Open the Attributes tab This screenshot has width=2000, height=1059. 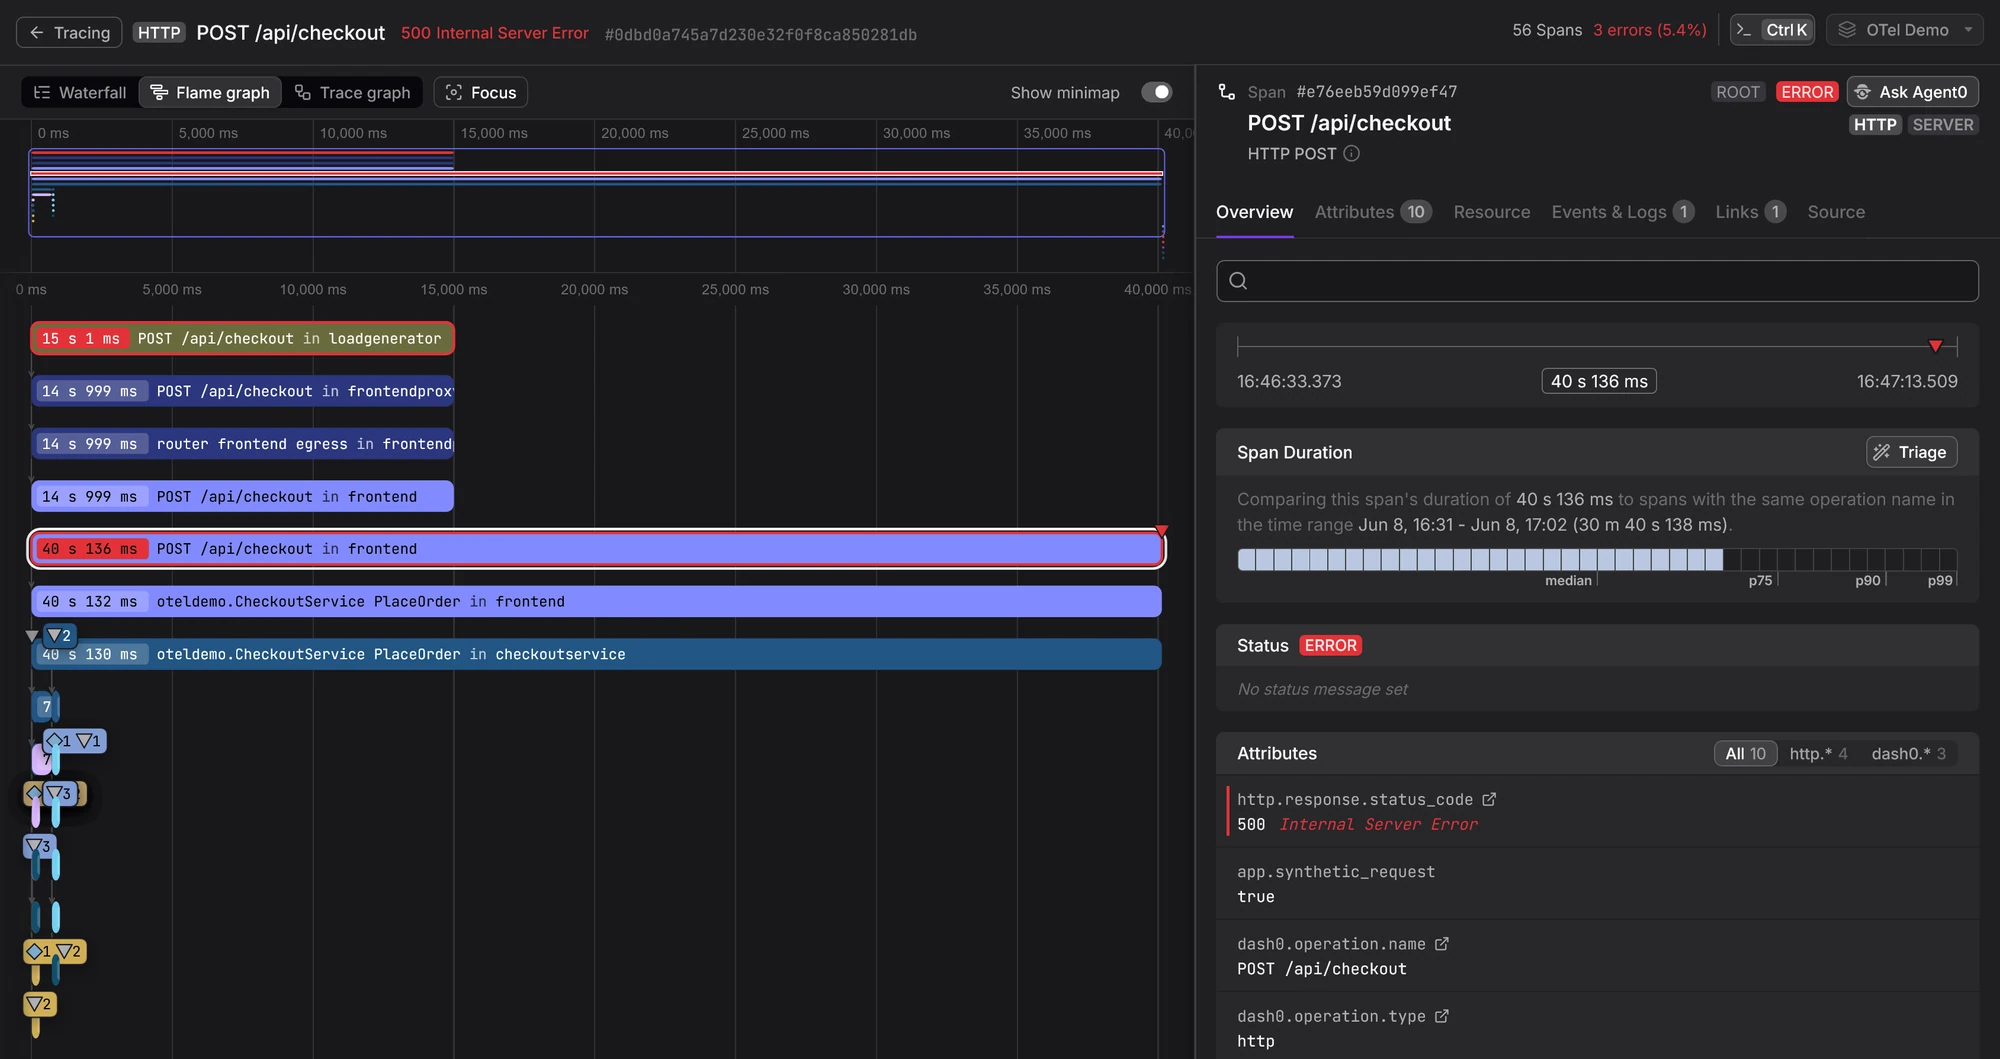point(1373,212)
